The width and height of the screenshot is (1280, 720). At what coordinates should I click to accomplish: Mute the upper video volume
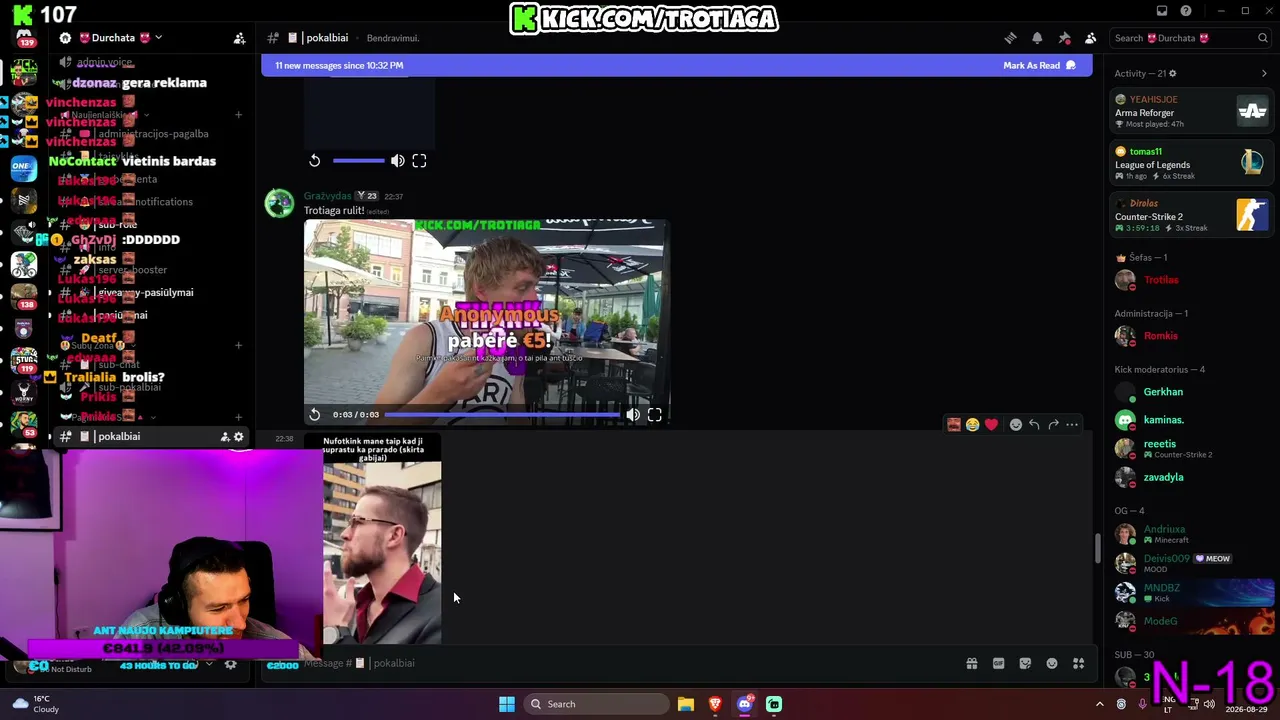click(398, 161)
